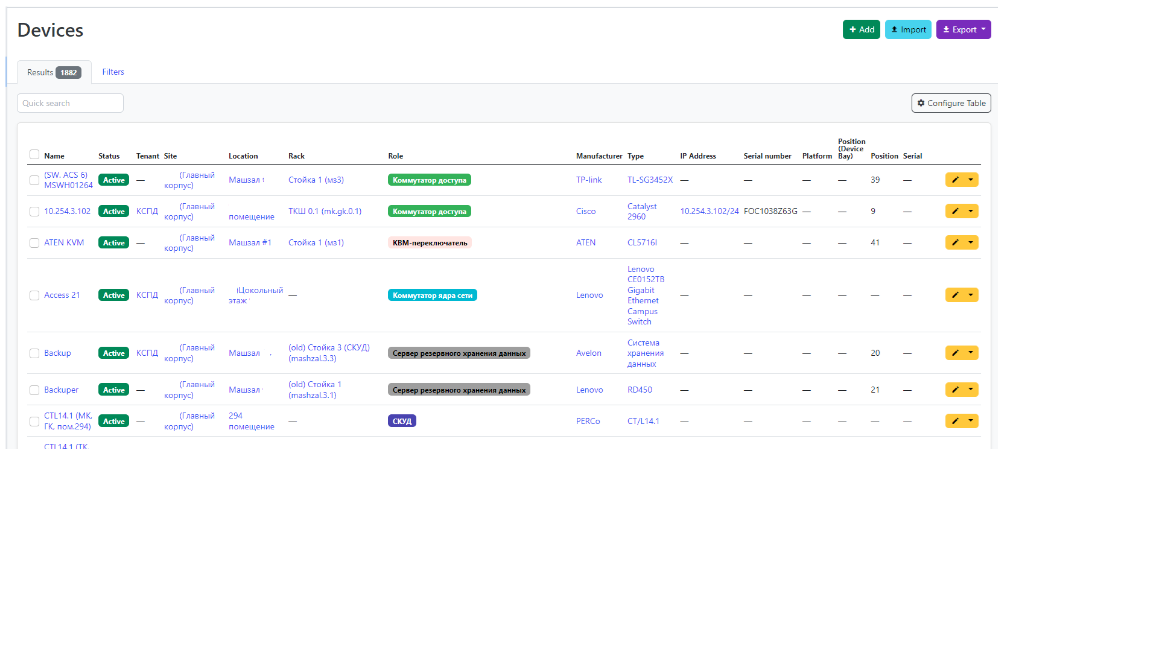
Task: Select checkbox for Access 21 device
Action: 34,295
